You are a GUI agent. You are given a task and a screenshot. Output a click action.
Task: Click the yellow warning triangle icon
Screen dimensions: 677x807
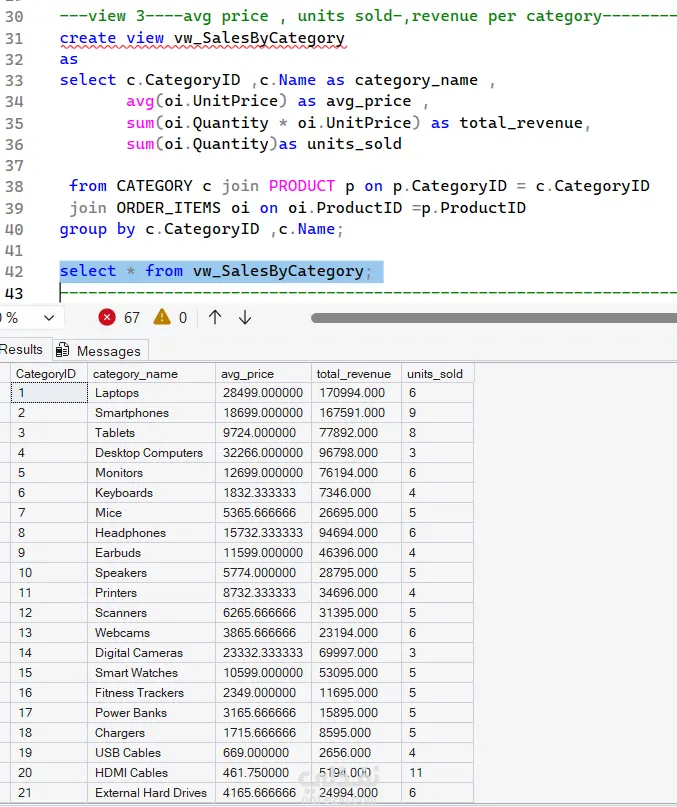[162, 317]
